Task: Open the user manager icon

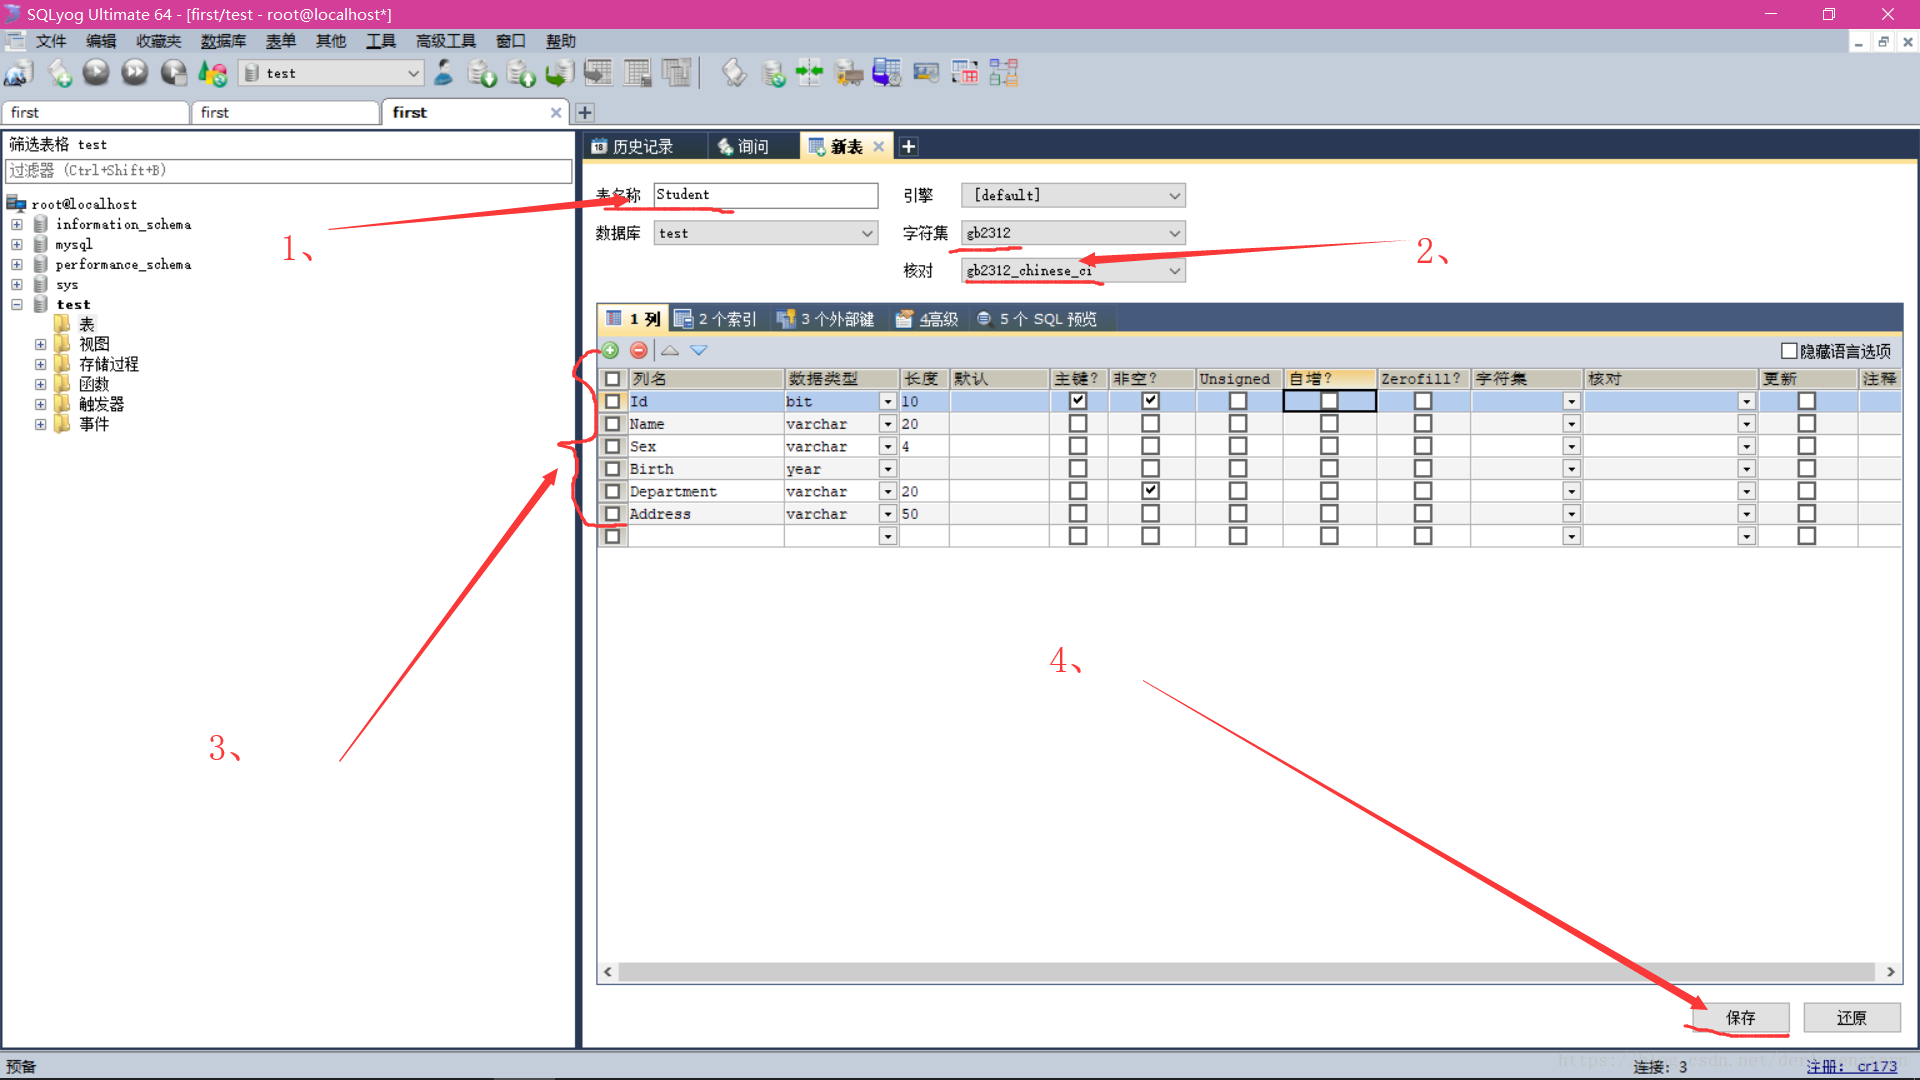Action: tap(444, 73)
